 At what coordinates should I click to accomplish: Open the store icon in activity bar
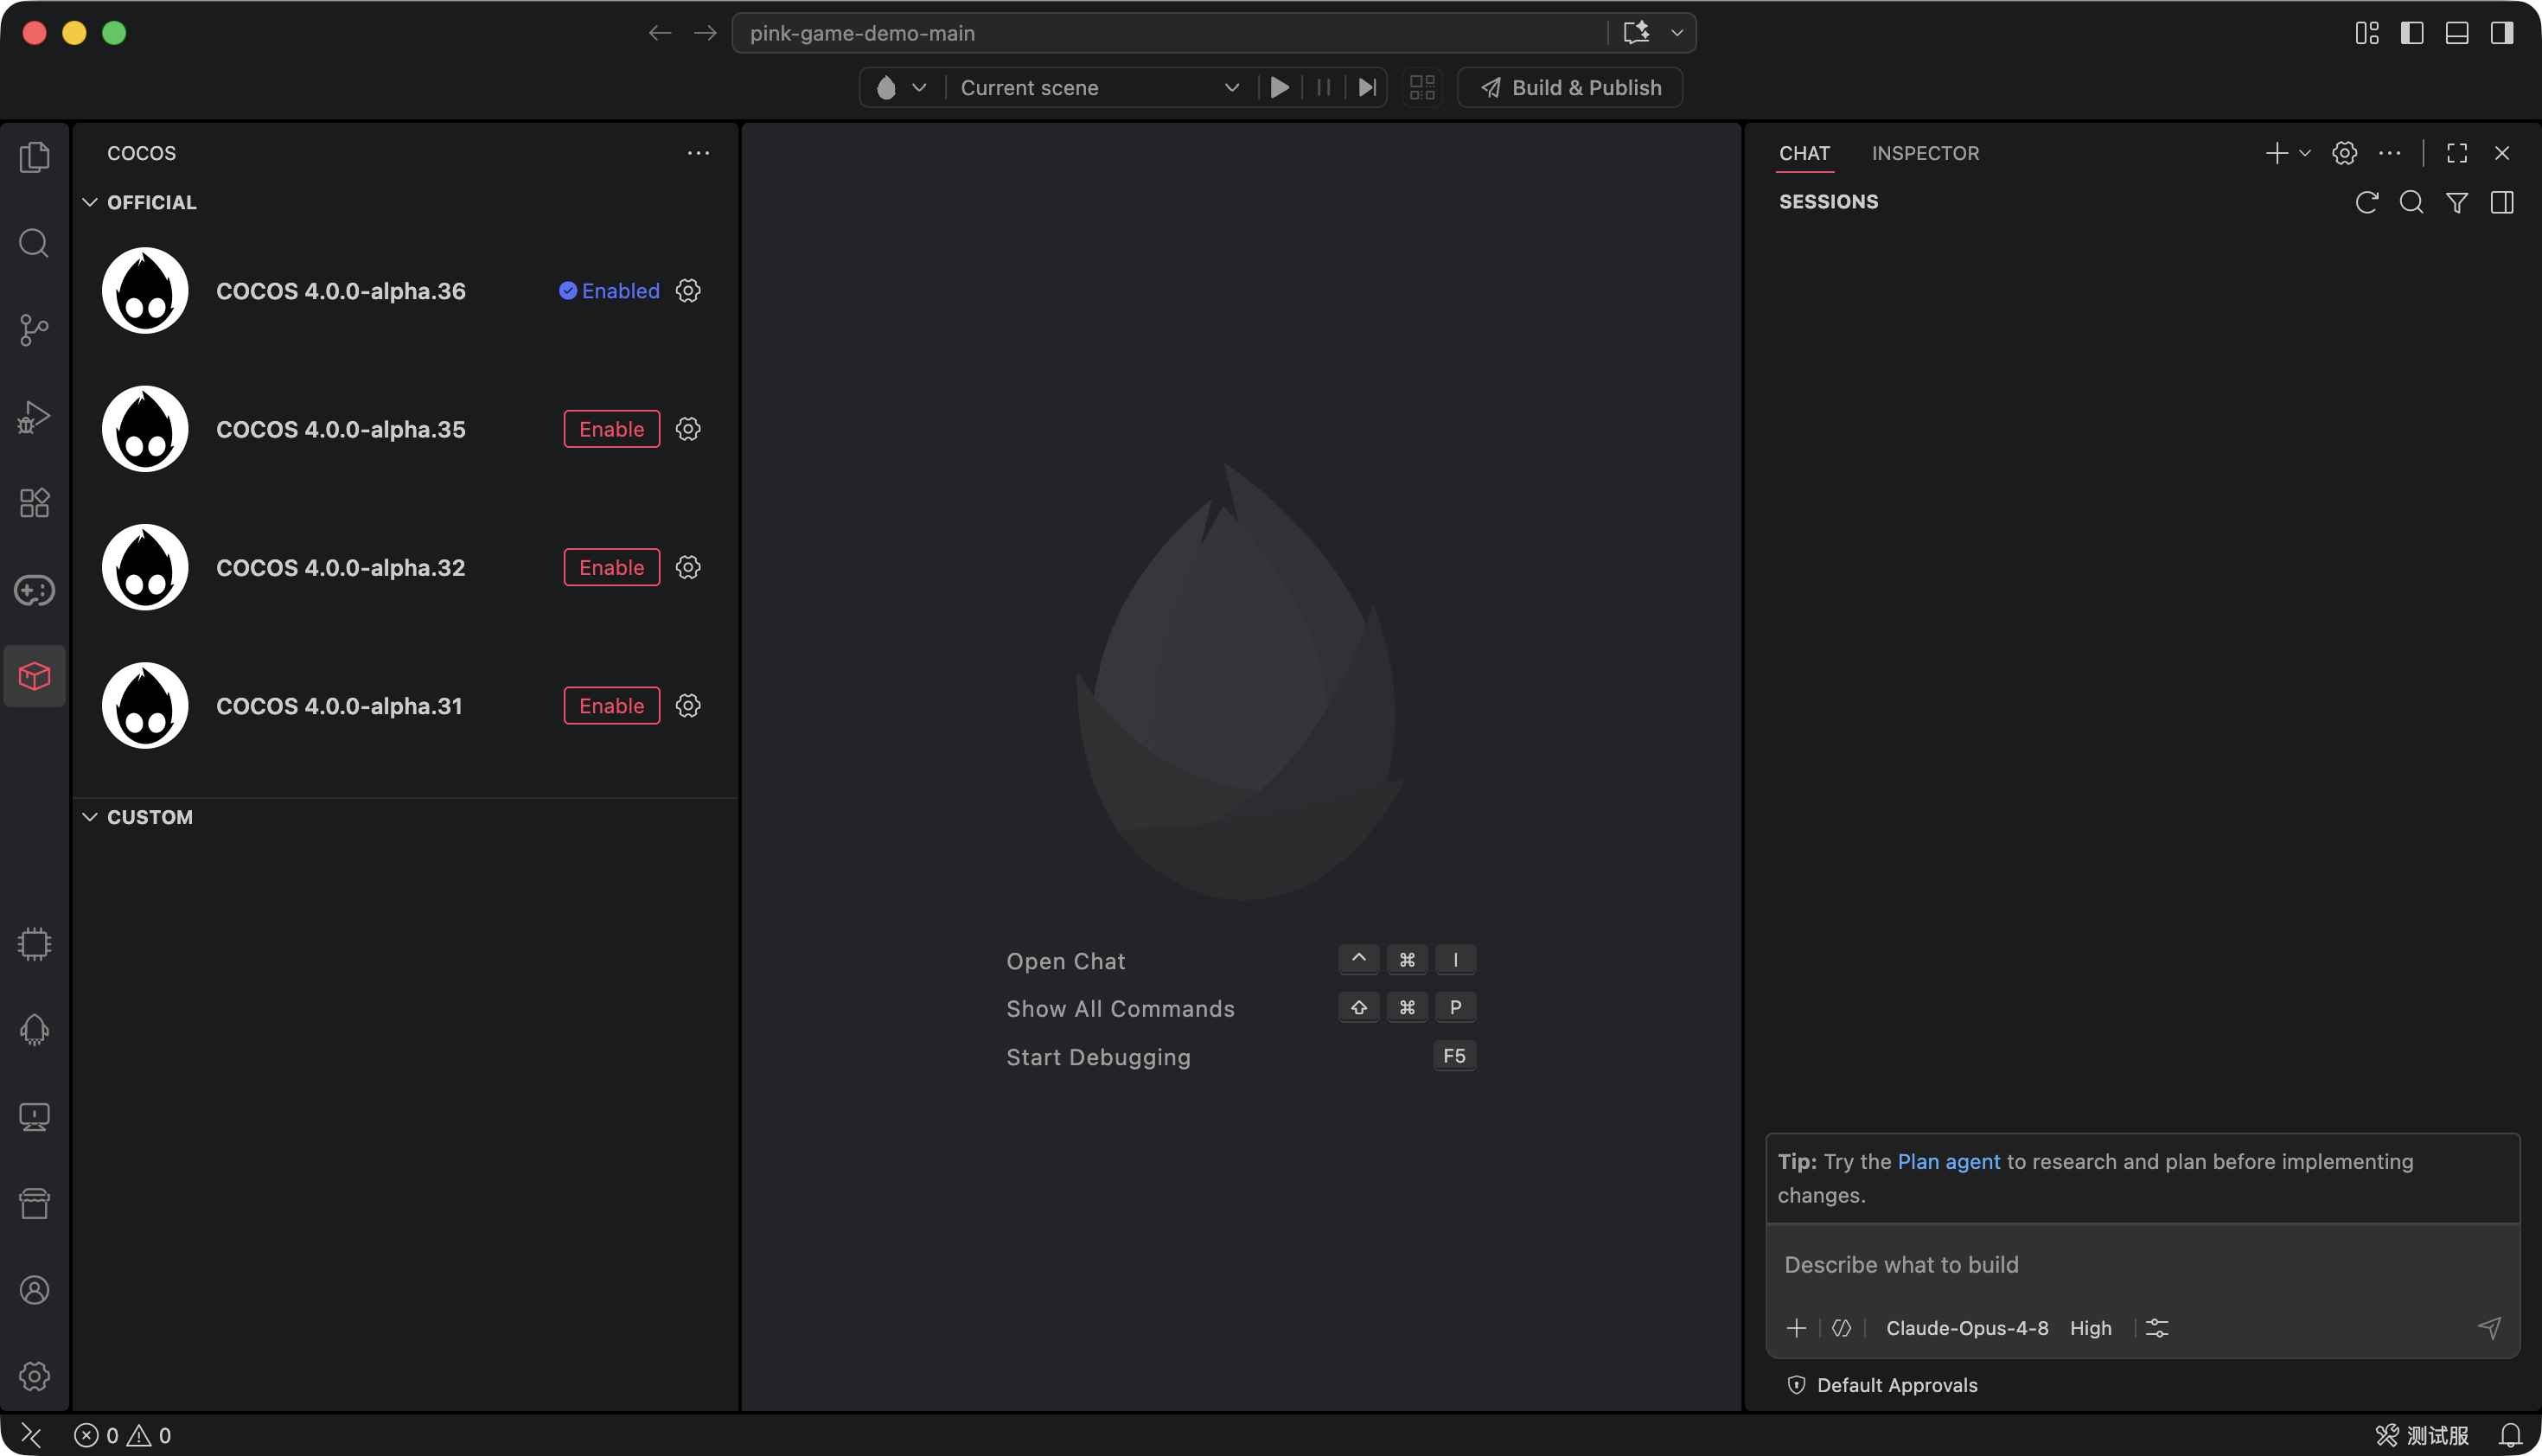[34, 1203]
